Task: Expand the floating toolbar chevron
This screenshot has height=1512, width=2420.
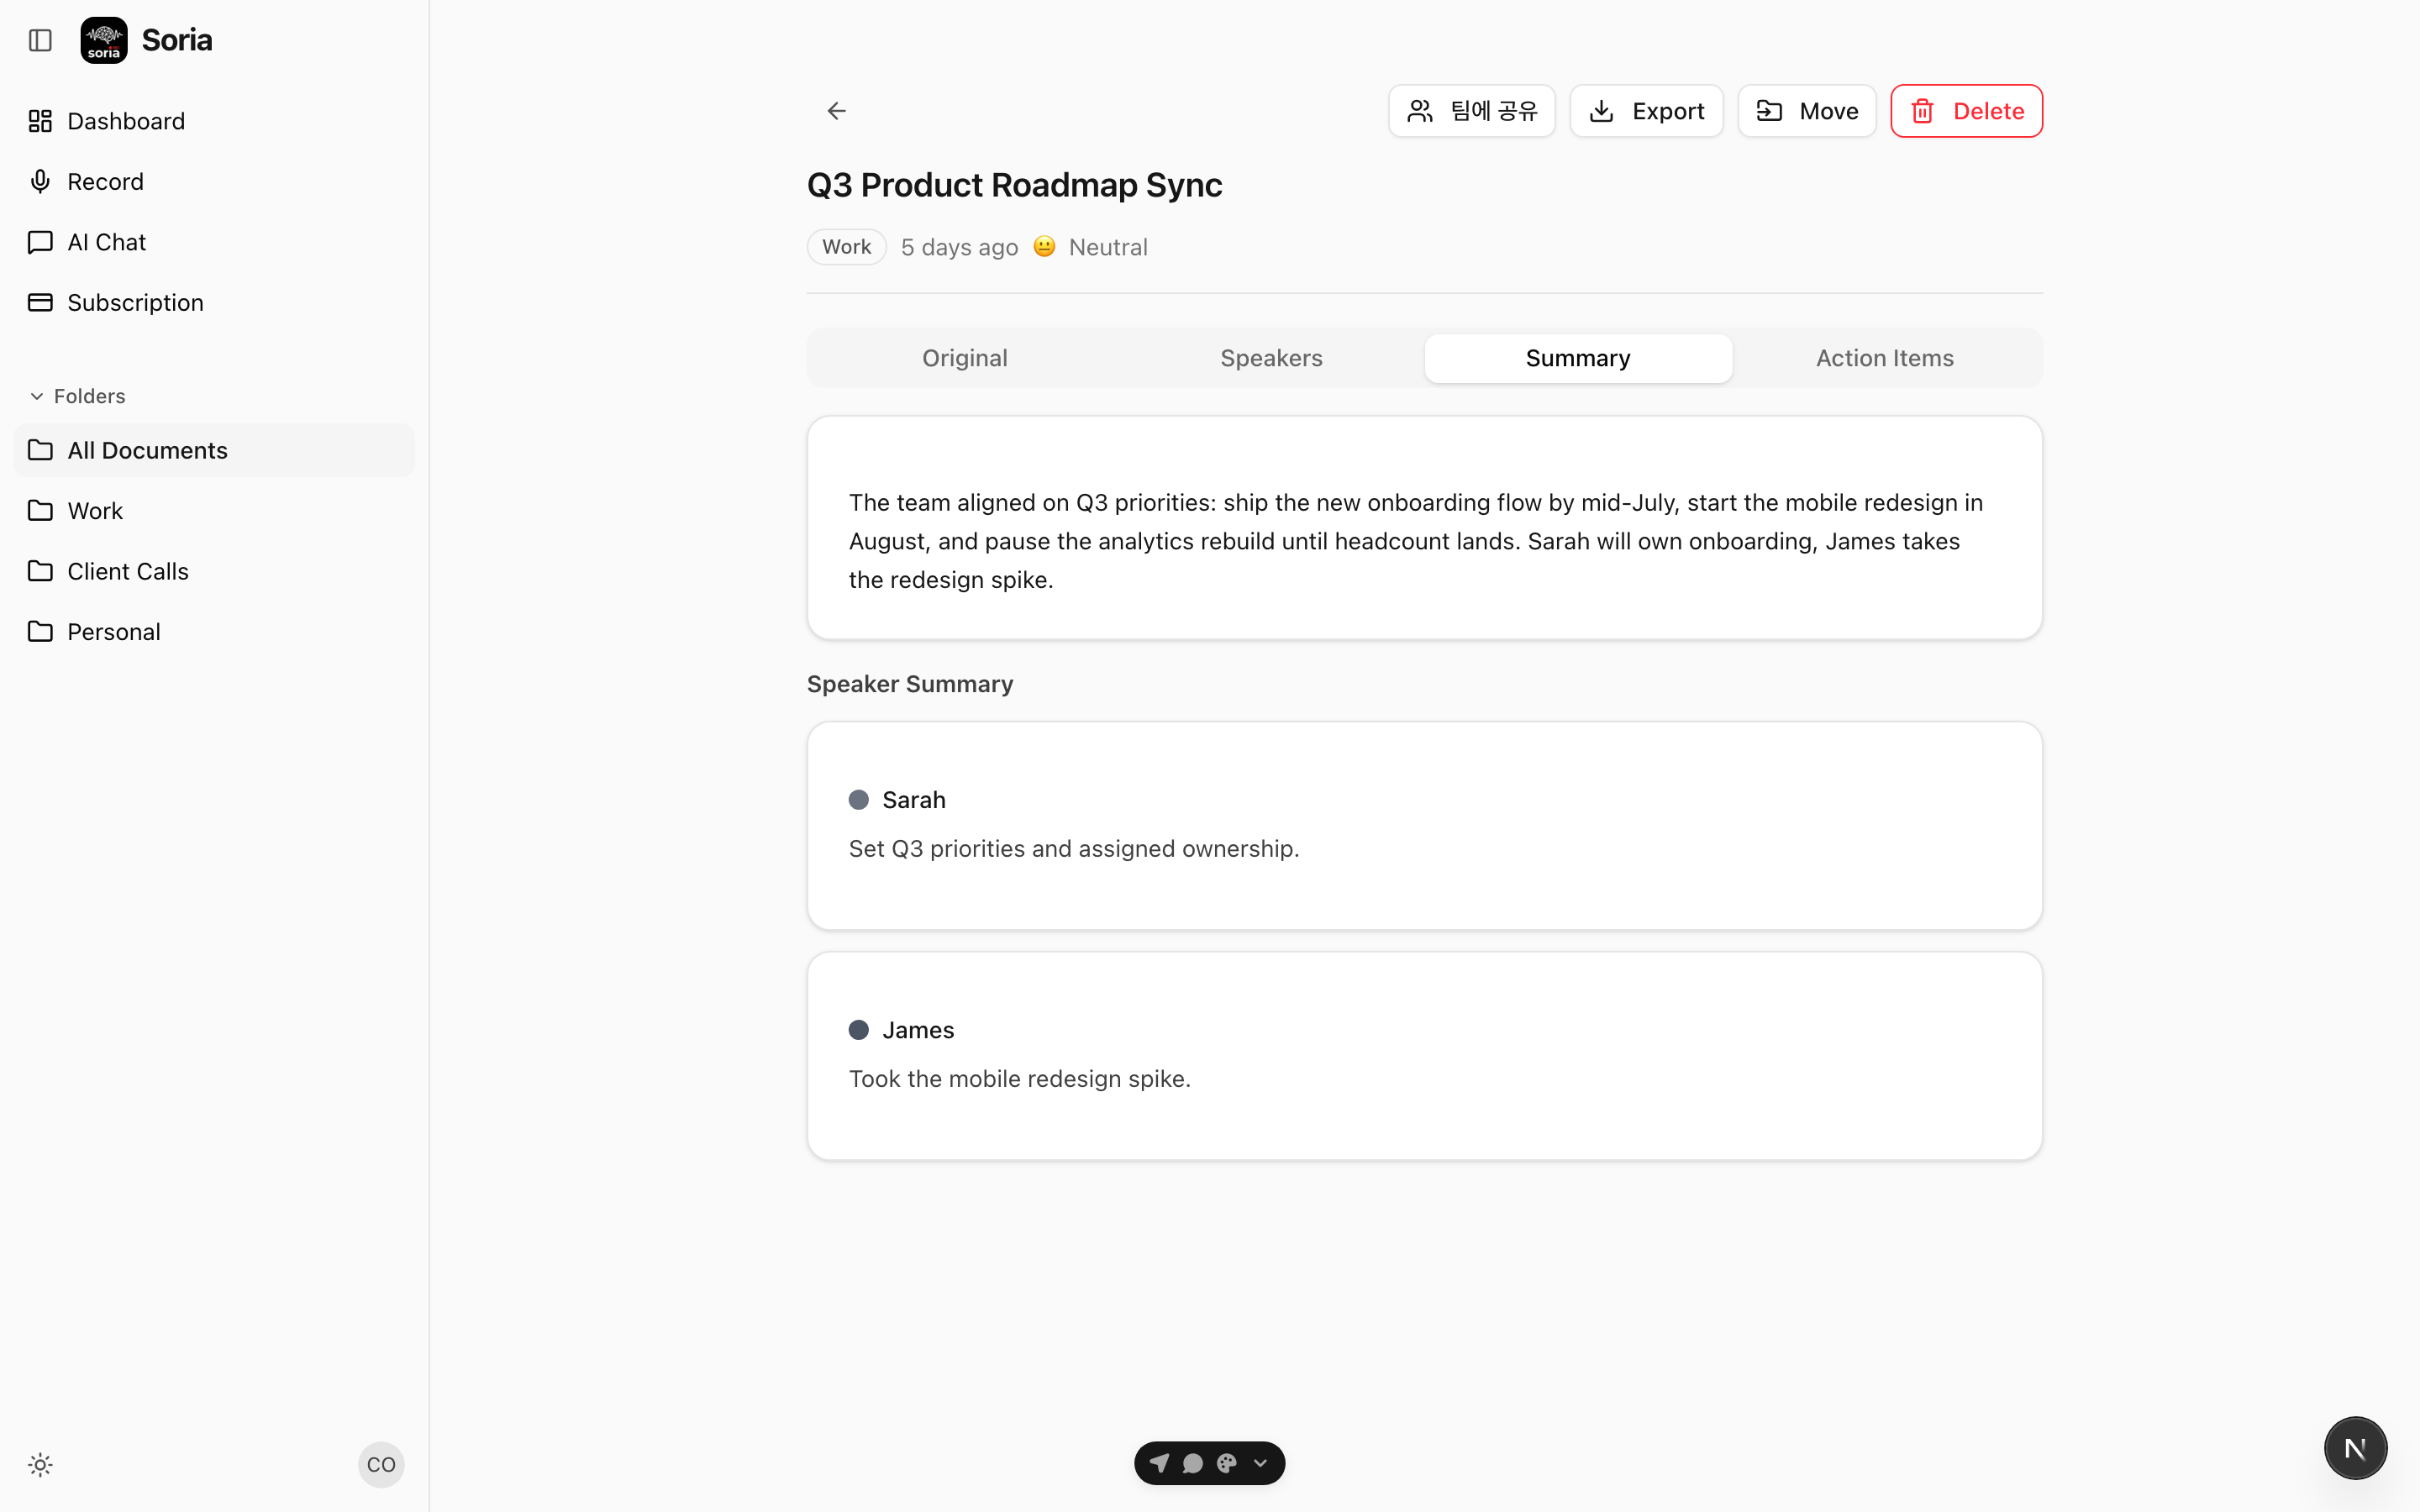Action: tap(1260, 1463)
